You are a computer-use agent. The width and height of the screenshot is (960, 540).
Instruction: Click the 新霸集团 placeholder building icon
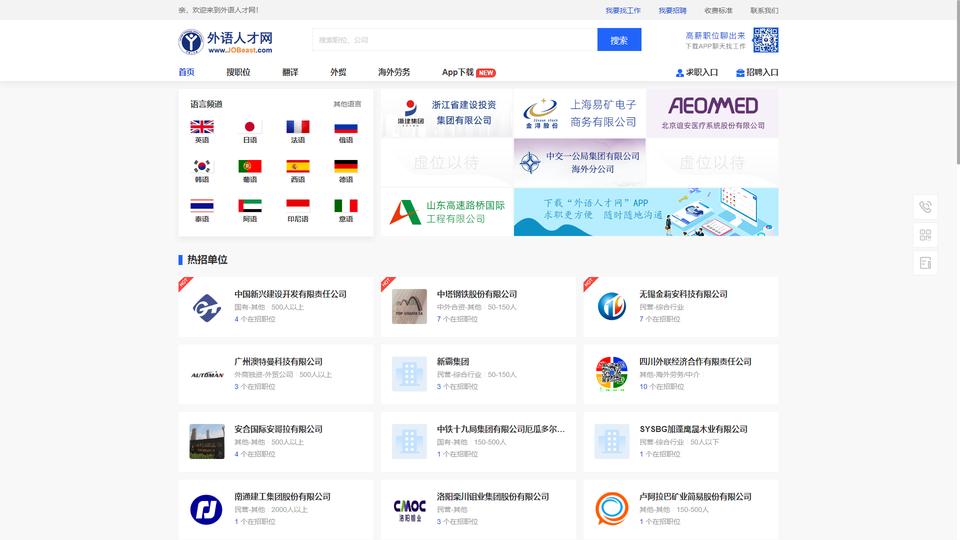tap(409, 374)
